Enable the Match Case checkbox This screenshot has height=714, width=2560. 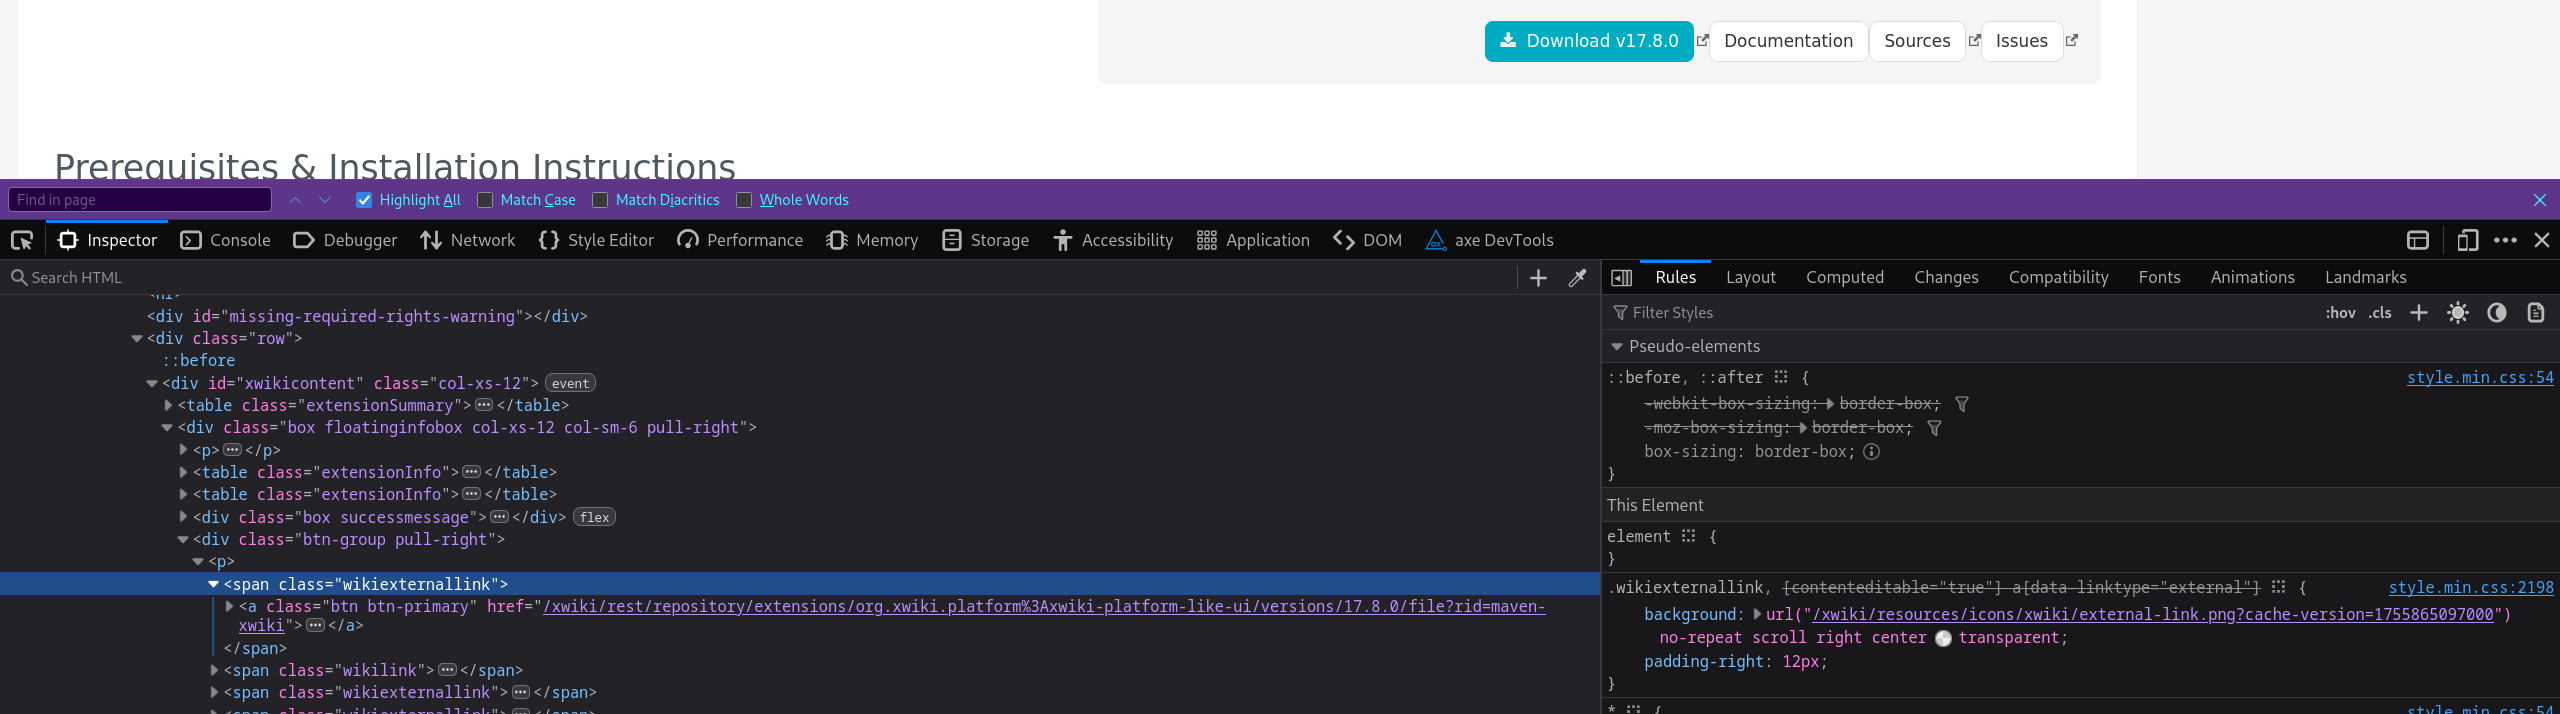485,200
